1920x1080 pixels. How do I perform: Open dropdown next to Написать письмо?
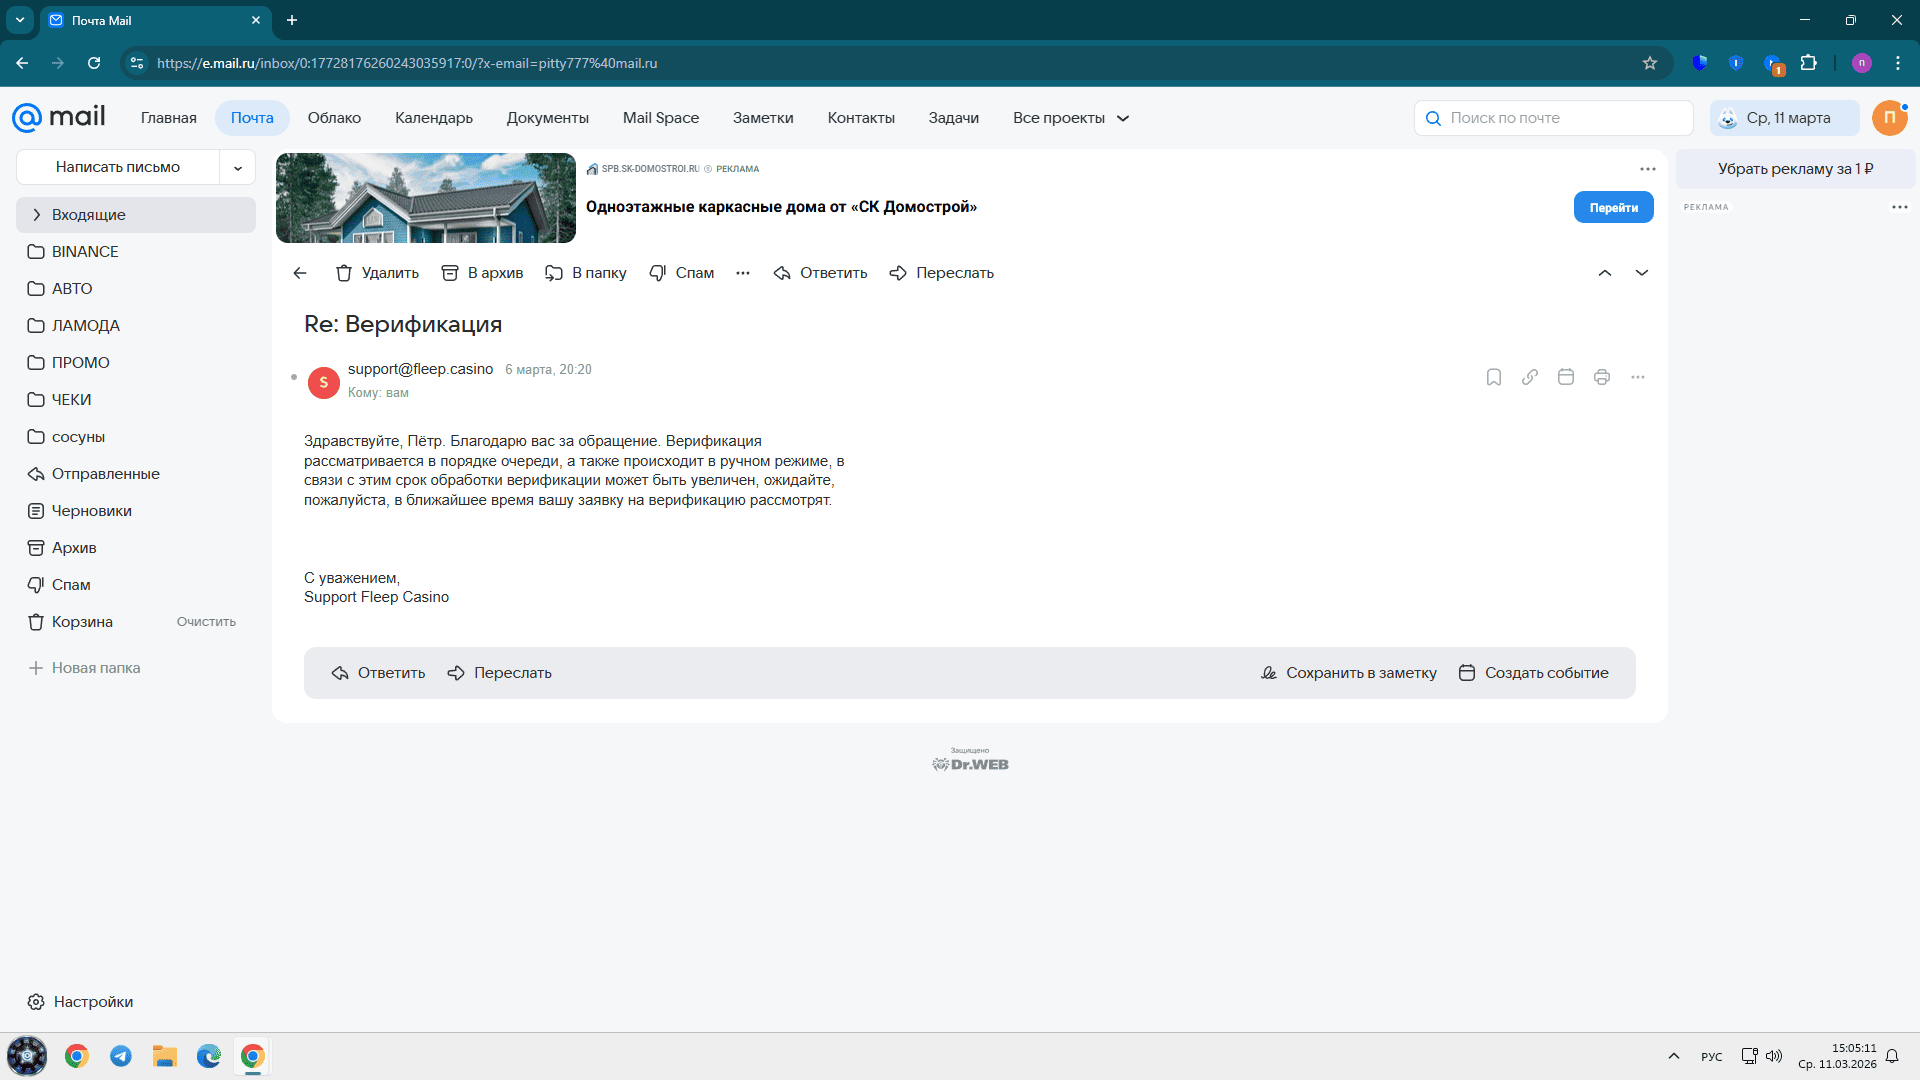tap(238, 168)
